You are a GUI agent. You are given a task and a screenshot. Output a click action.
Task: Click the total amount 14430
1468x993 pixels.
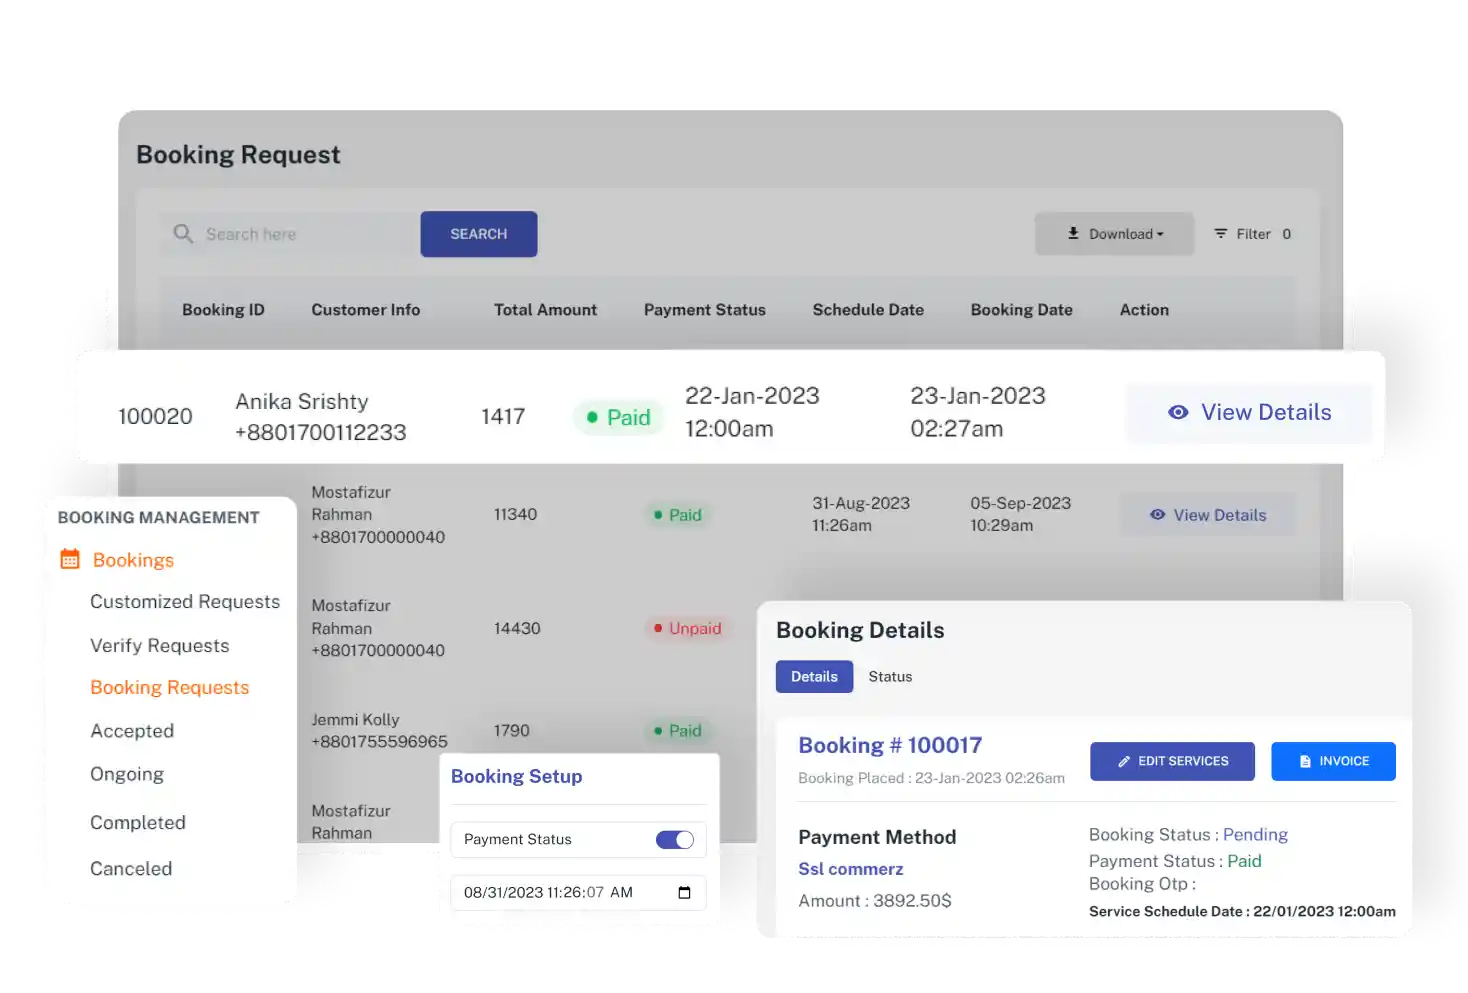coord(517,629)
